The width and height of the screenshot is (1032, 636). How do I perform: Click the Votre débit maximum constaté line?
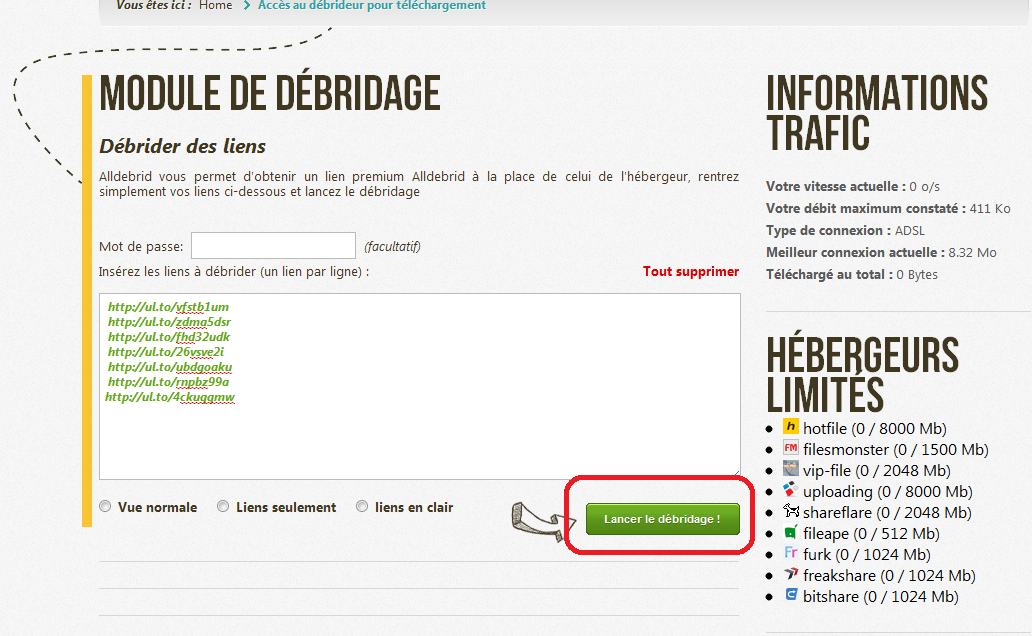tap(888, 209)
